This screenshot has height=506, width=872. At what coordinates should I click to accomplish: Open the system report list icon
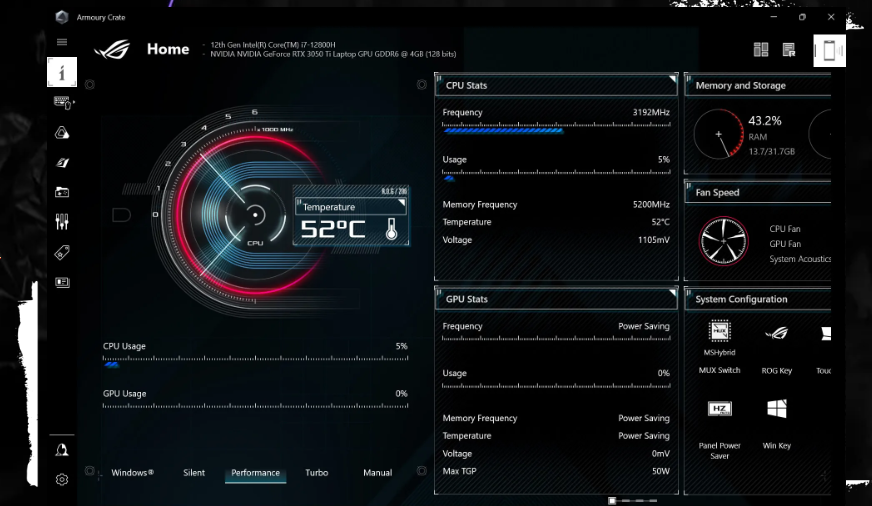pos(789,49)
